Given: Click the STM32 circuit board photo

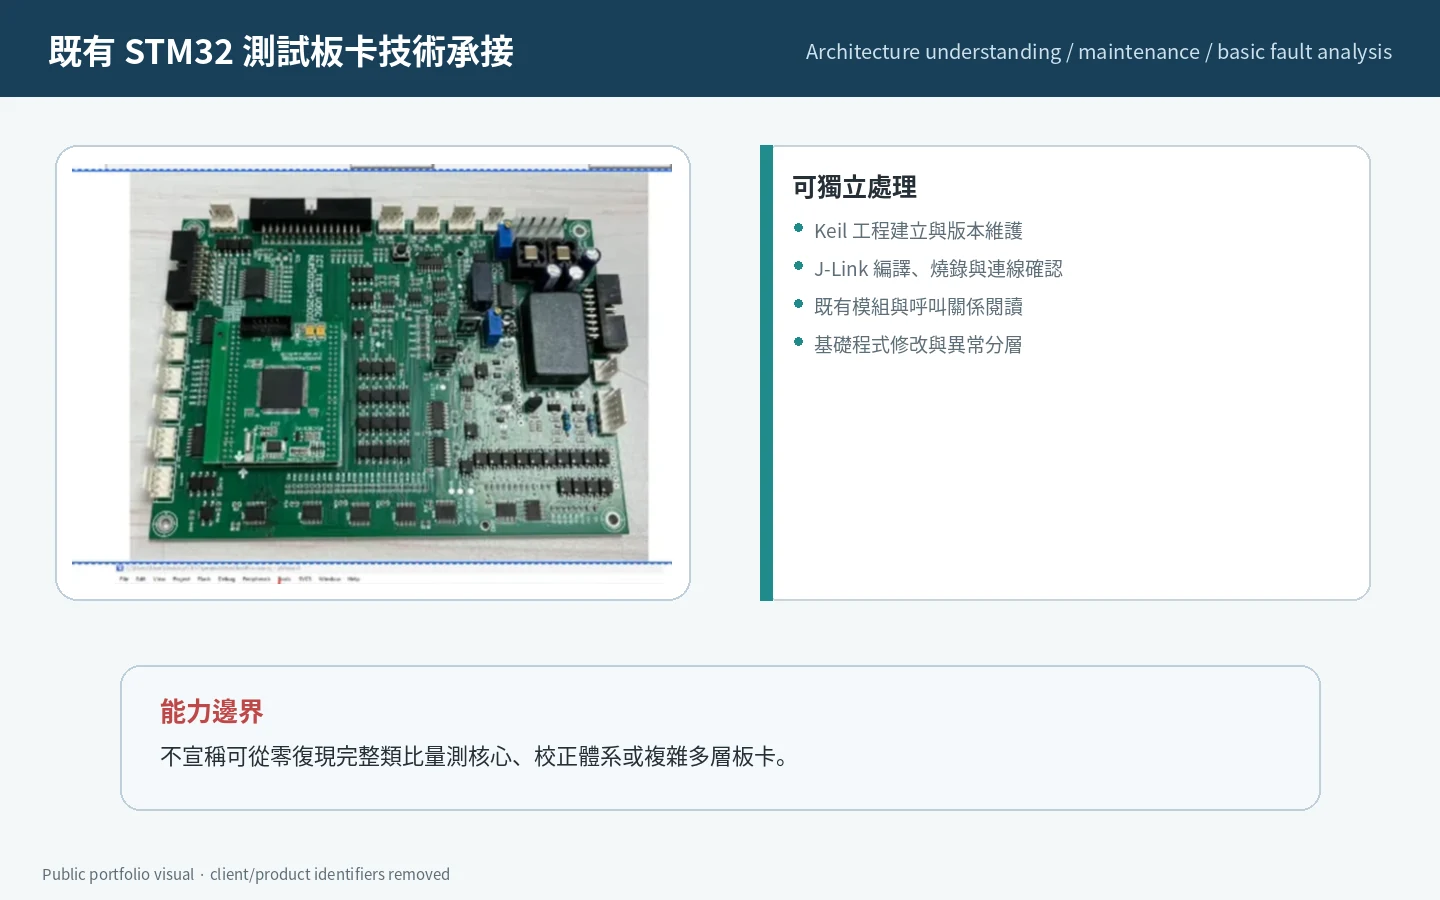Looking at the screenshot, I should coord(389,365).
